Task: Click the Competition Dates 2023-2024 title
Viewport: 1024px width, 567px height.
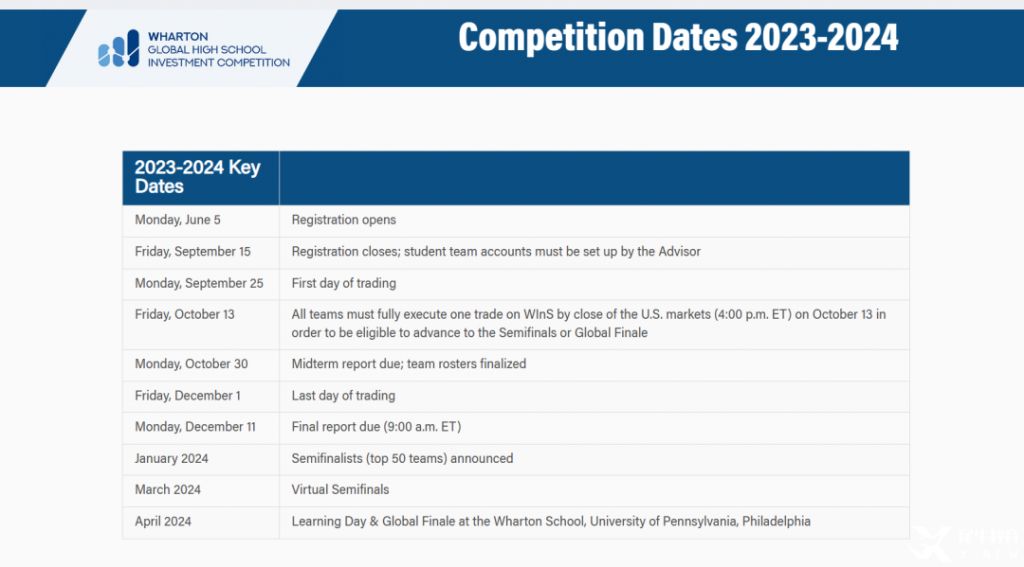Action: pos(678,37)
